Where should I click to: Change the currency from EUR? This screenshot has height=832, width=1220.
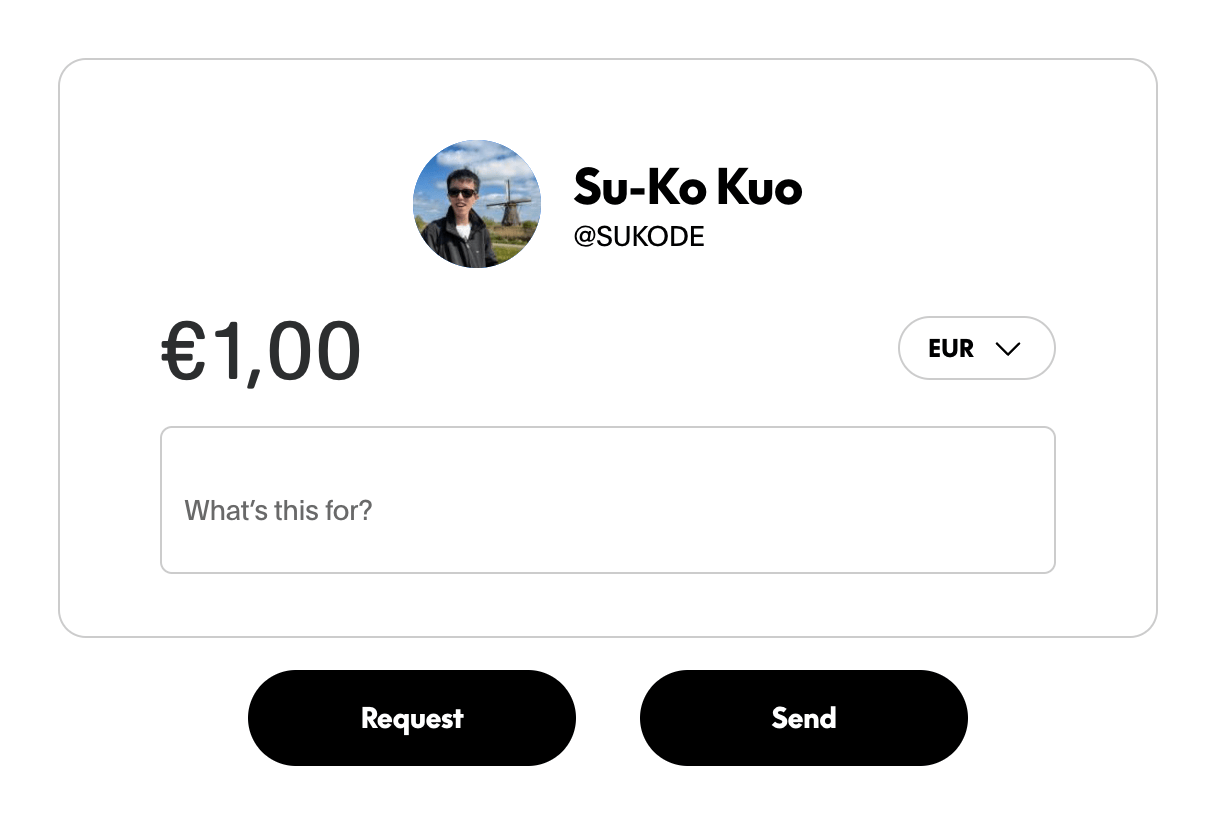pos(976,348)
